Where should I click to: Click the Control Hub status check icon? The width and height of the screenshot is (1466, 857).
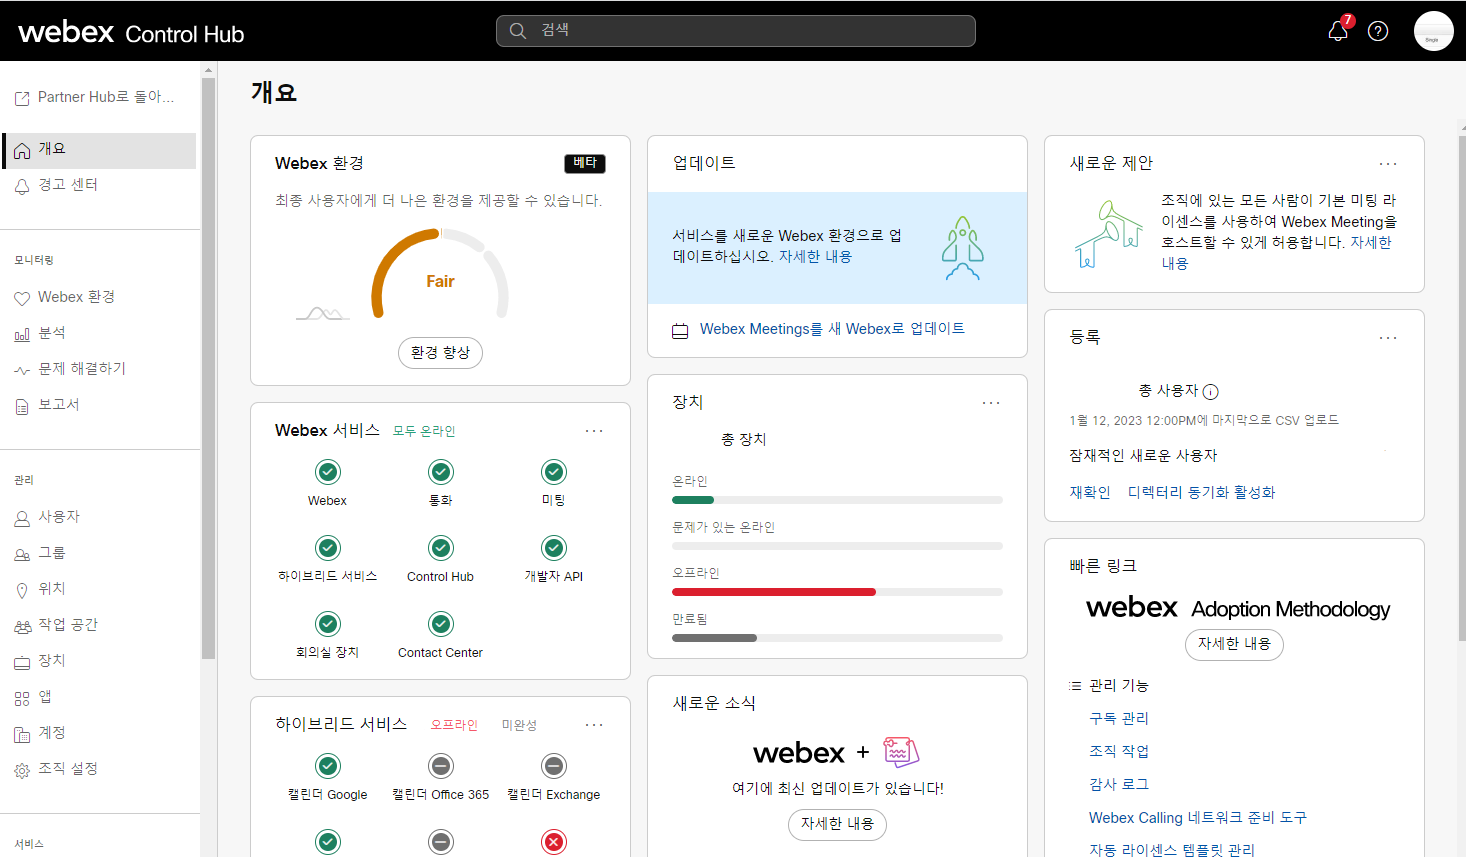(x=441, y=548)
